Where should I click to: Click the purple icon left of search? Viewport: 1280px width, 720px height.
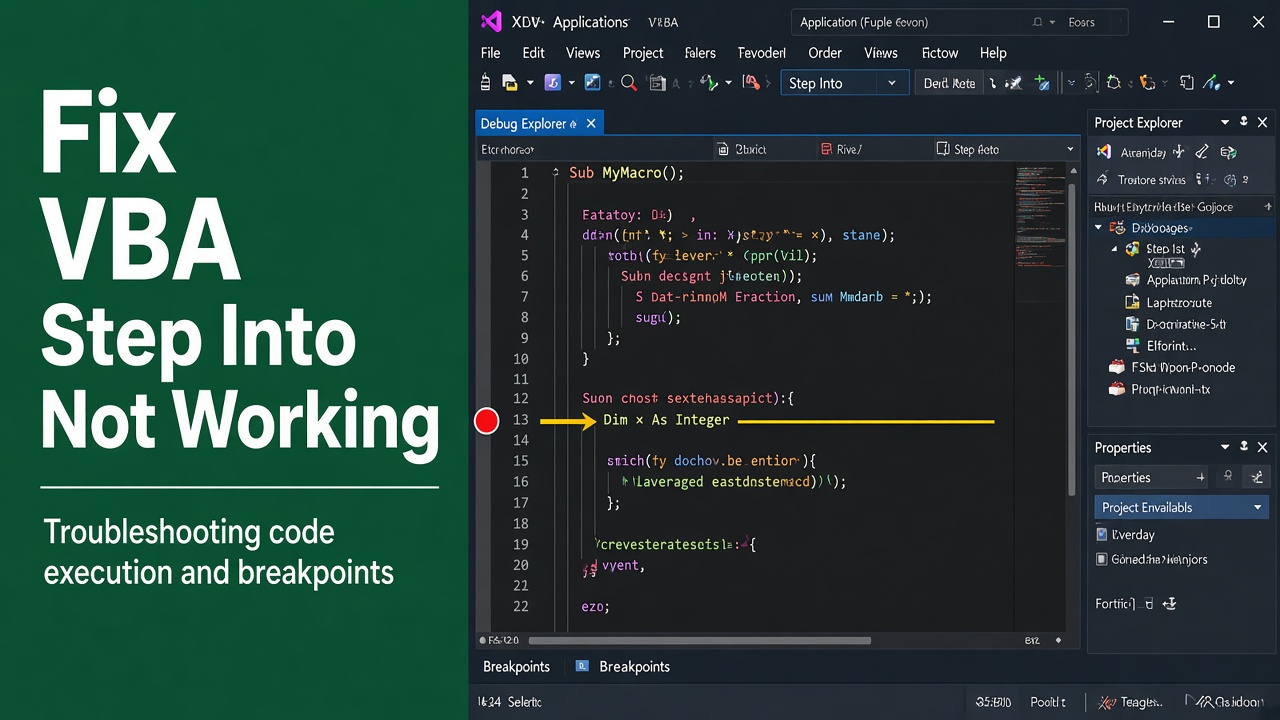[552, 83]
